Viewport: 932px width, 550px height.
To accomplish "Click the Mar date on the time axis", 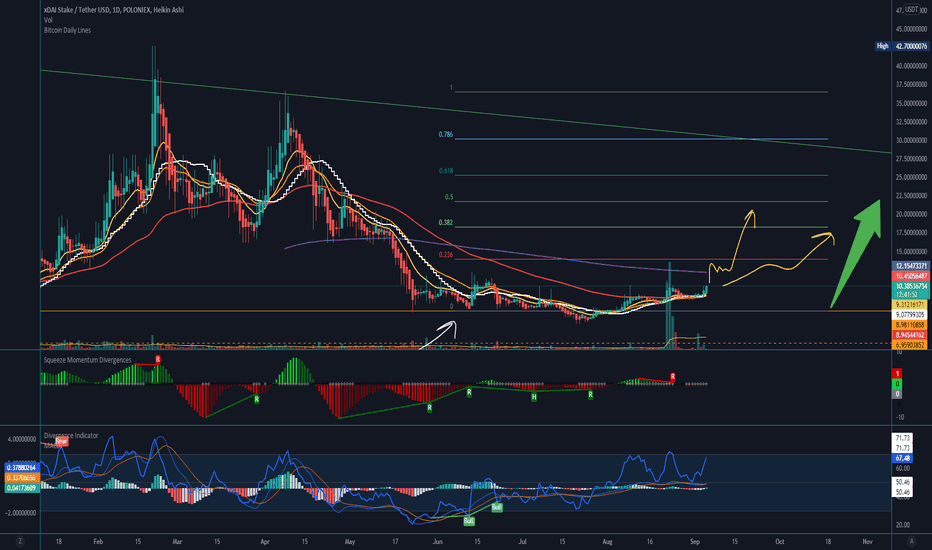I will coord(177,542).
